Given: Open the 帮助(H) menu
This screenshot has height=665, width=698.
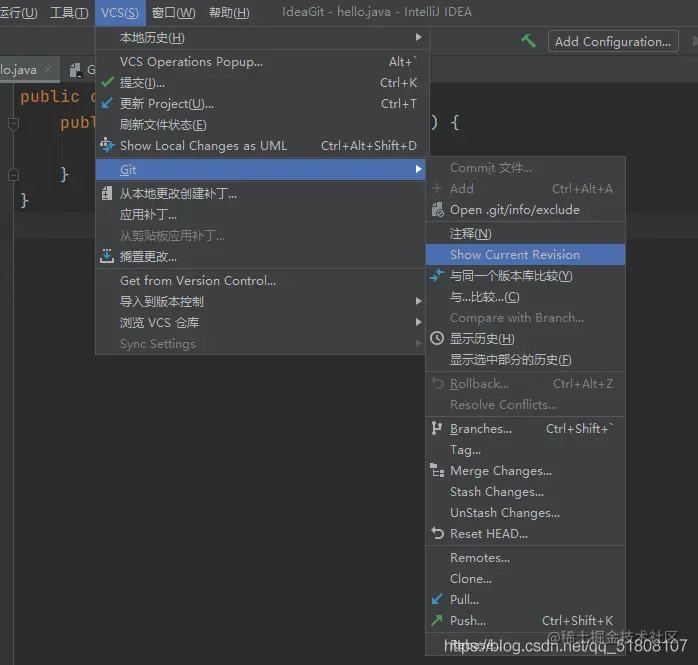Looking at the screenshot, I should [229, 12].
